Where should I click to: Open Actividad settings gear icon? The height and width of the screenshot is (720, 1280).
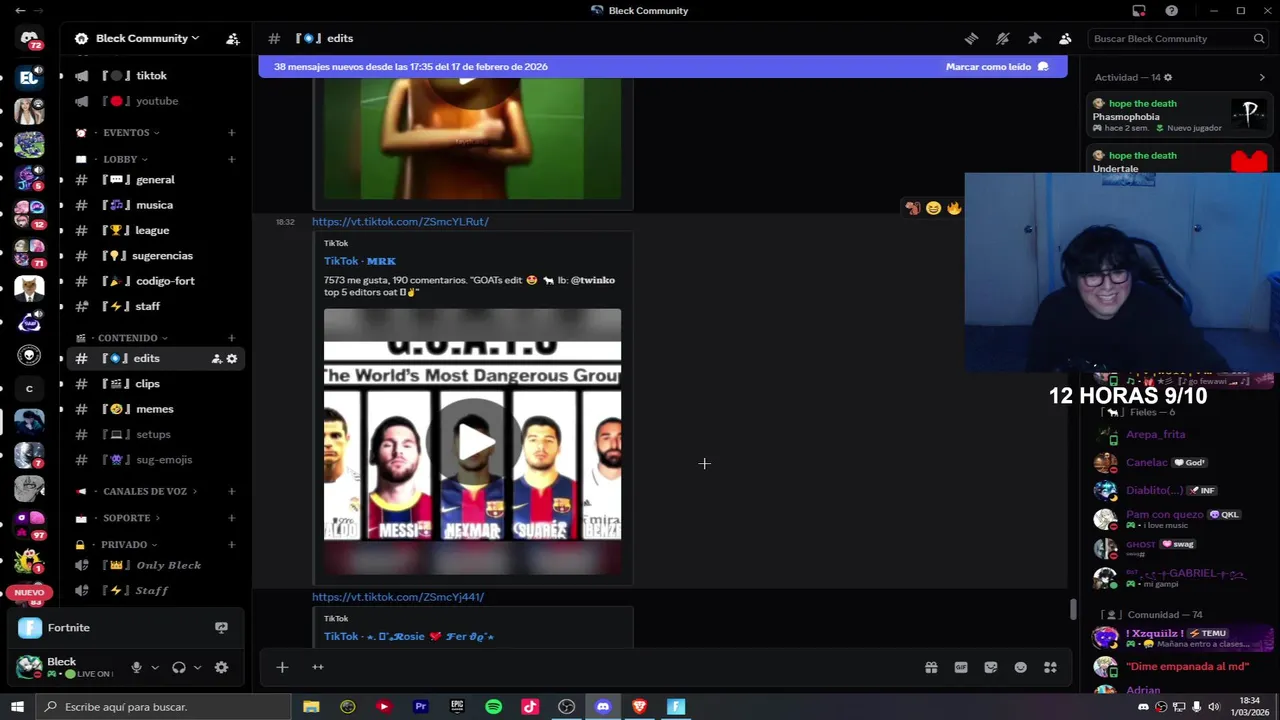tap(1168, 77)
